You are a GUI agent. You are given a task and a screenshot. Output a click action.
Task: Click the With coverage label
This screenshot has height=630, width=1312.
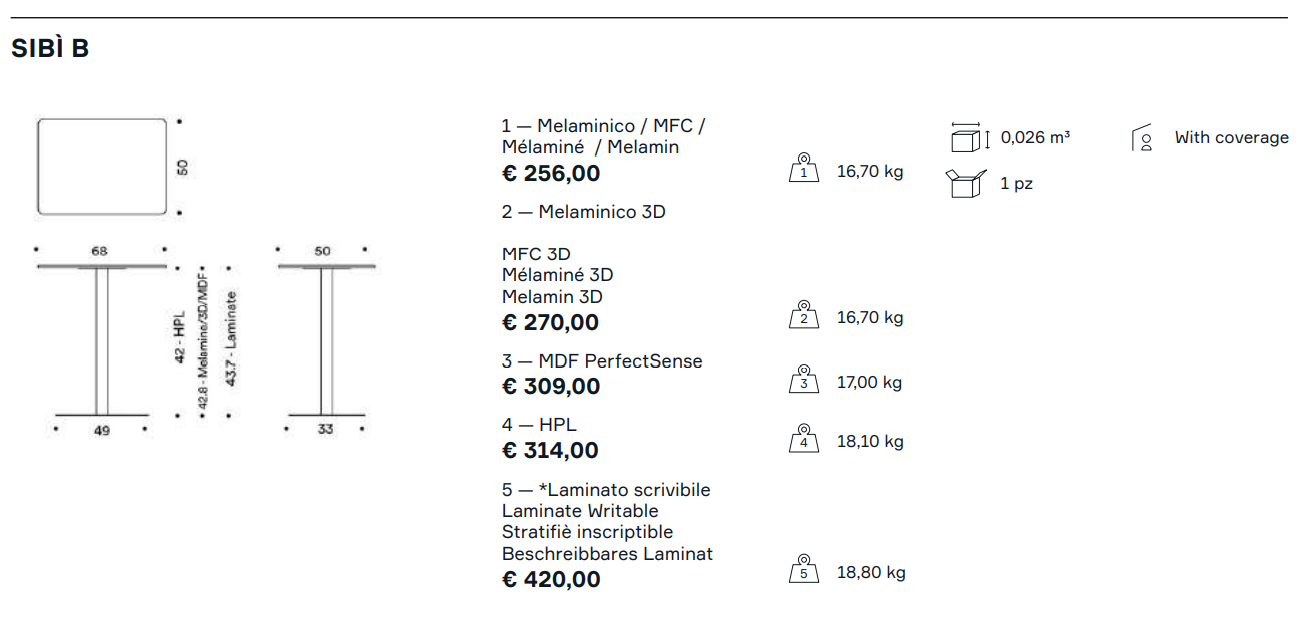point(1231,138)
